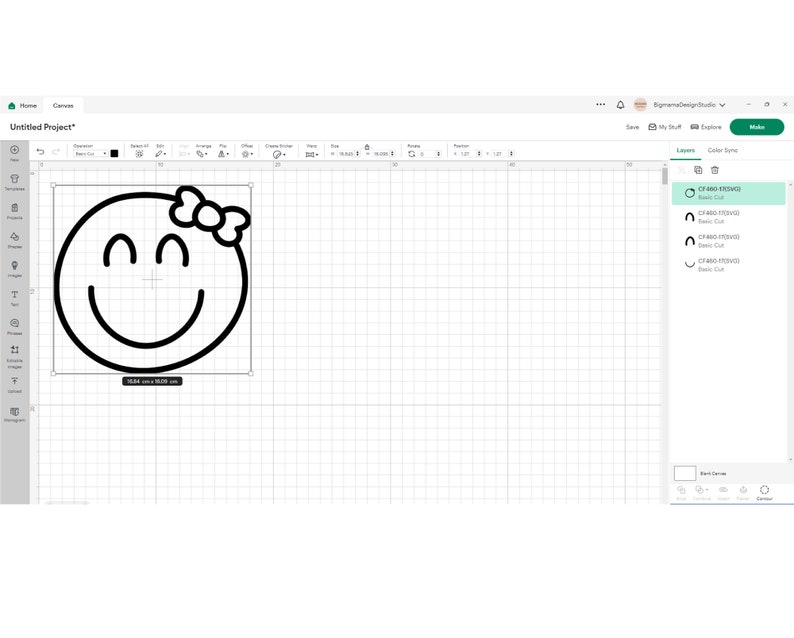Switch to the Layers tab
The height and width of the screenshot is (638, 794).
(686, 150)
